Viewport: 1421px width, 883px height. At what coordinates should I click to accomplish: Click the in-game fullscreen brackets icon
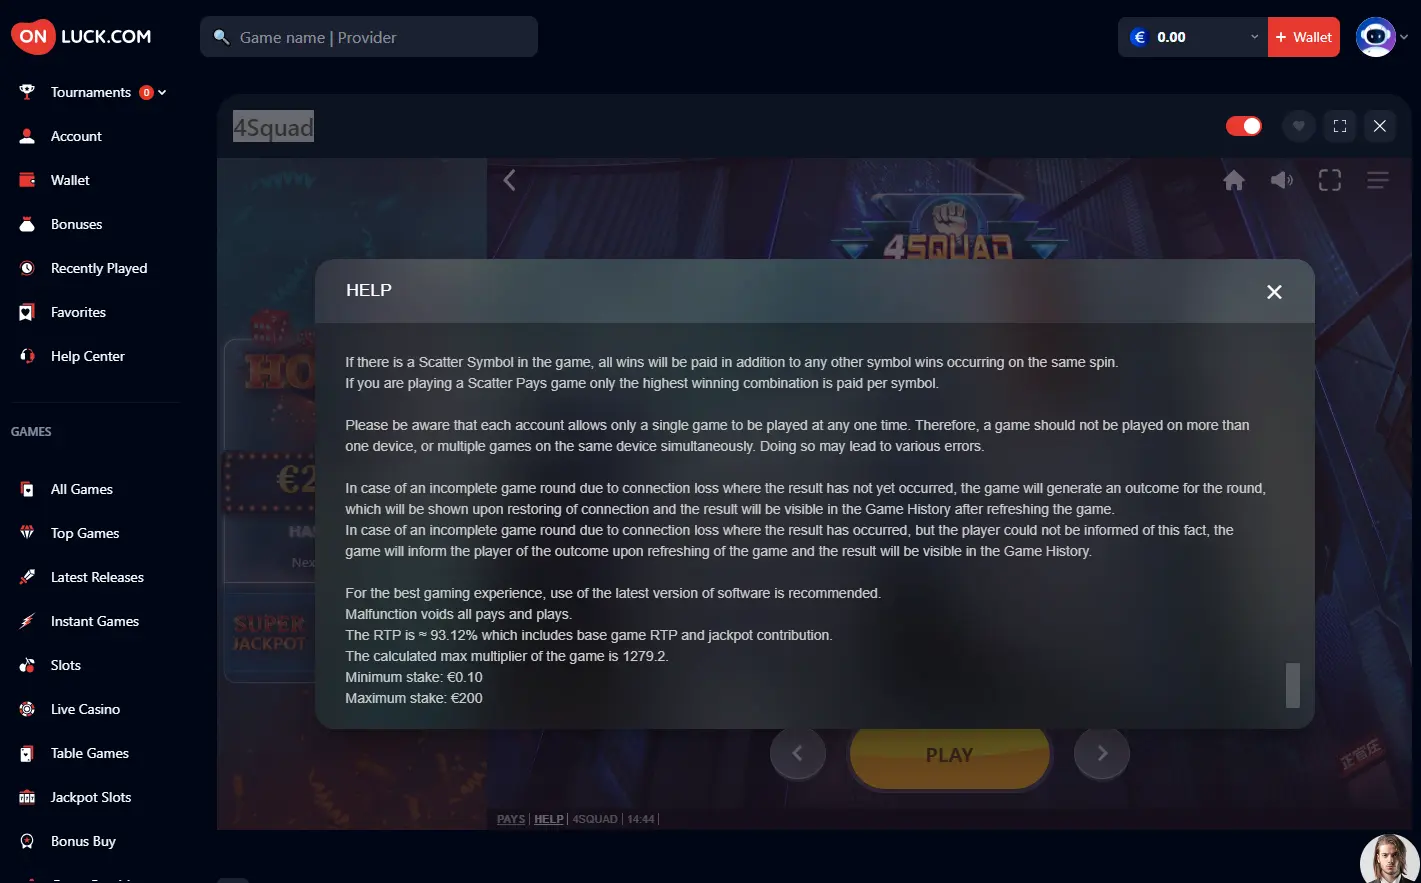[x=1329, y=180]
